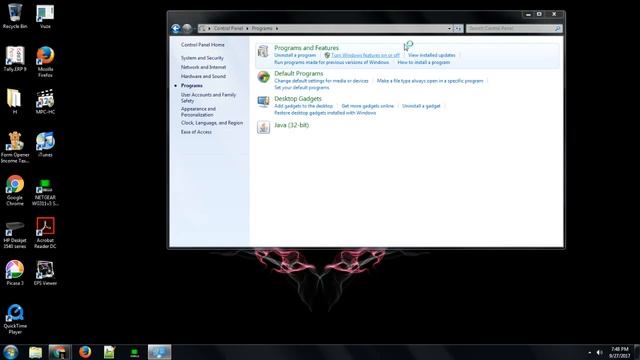Click Turn Windows features on or off
The width and height of the screenshot is (640, 360).
[x=365, y=55]
